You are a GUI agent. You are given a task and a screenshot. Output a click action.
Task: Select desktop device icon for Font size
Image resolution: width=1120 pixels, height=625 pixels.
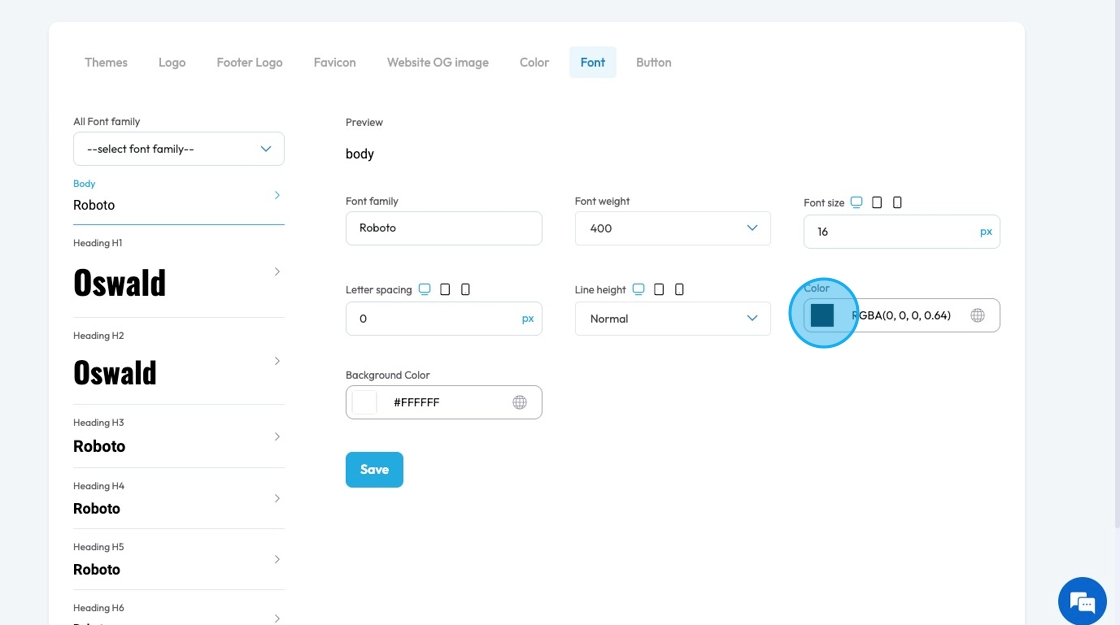[856, 202]
